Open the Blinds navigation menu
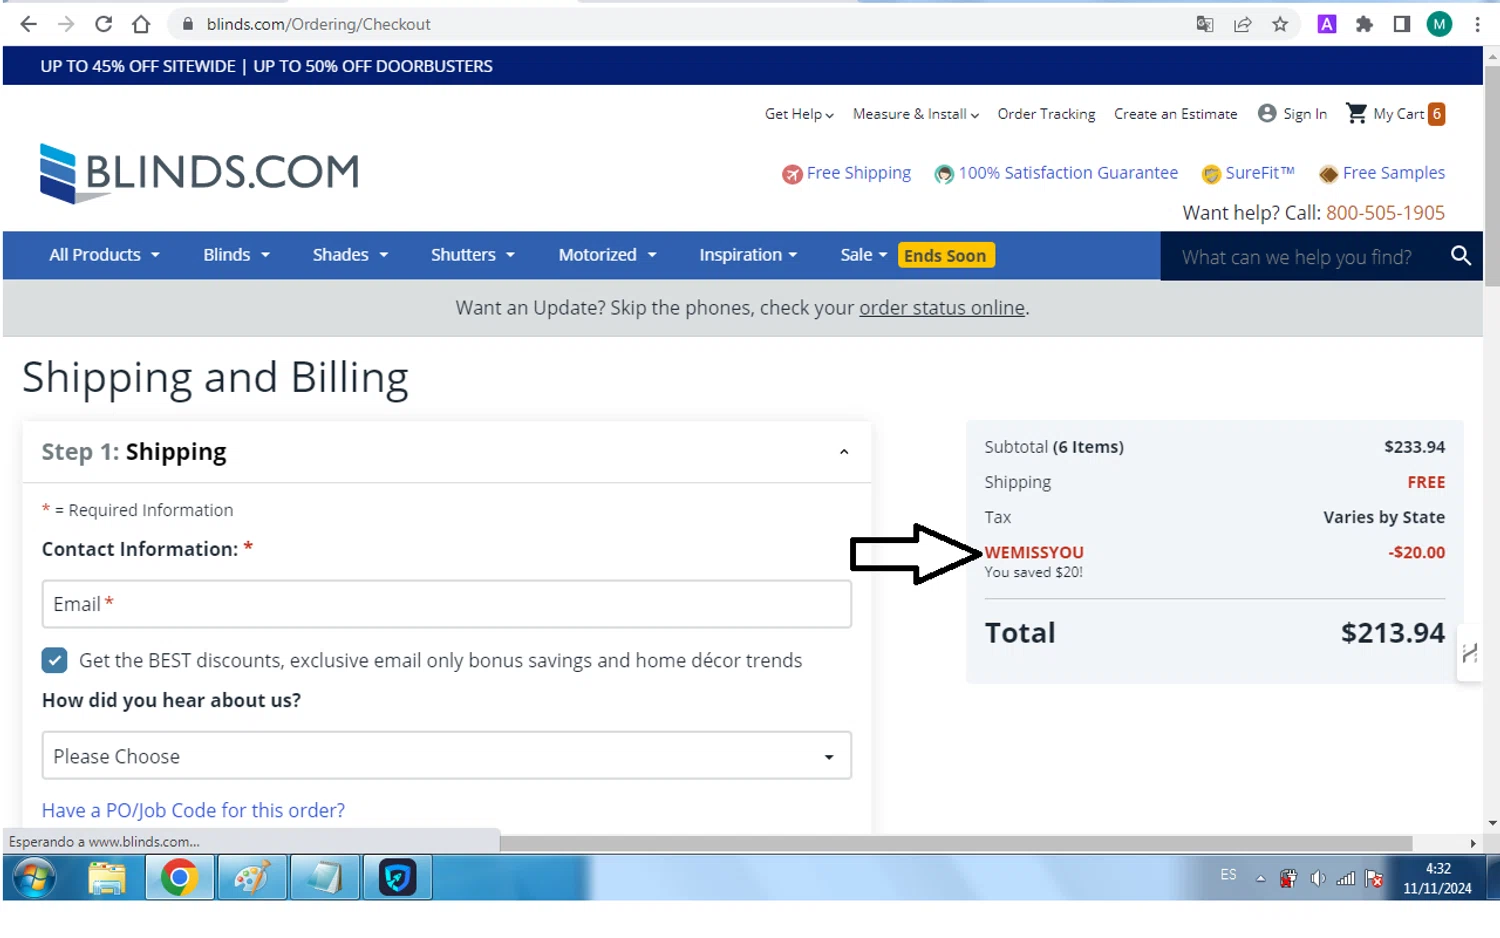 pos(236,255)
